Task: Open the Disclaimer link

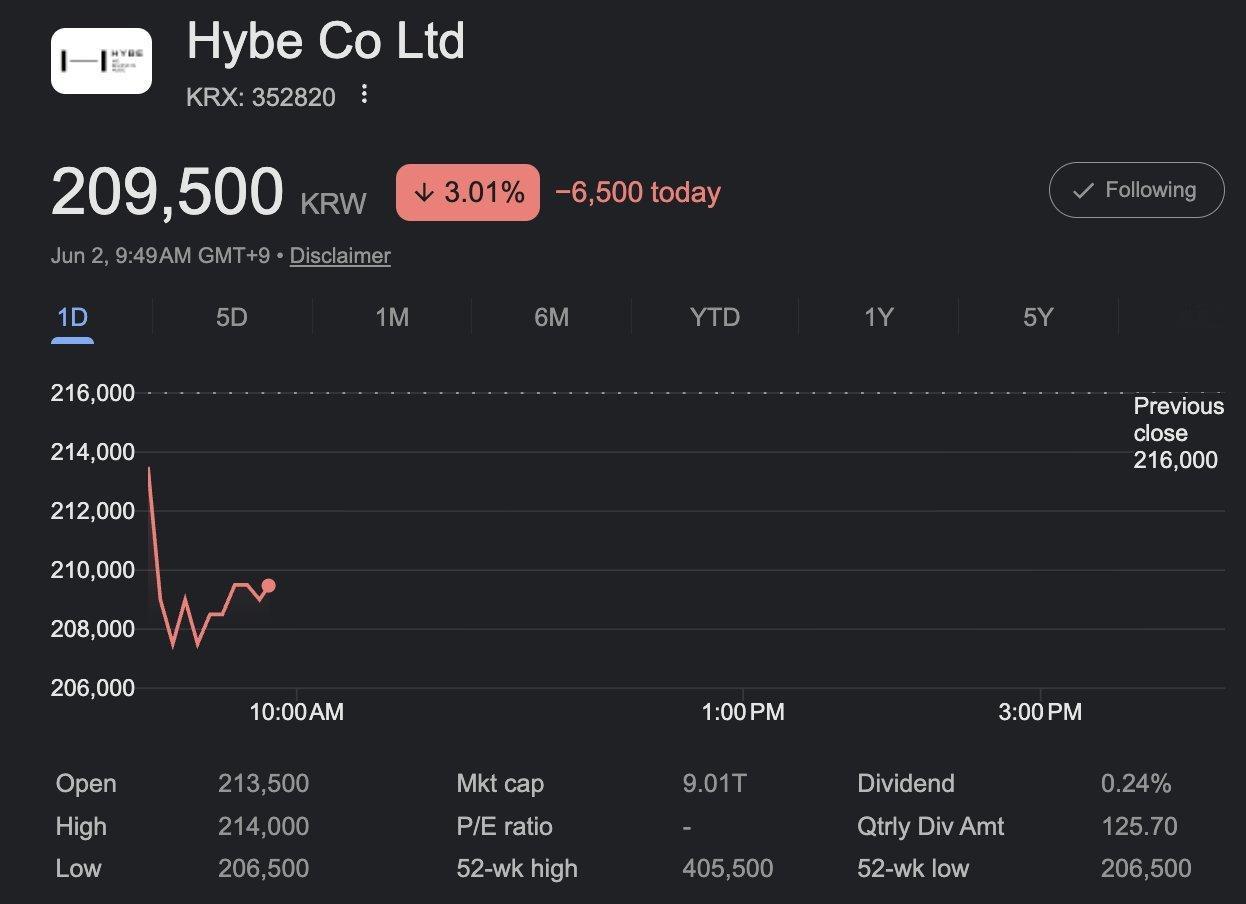Action: tap(340, 256)
